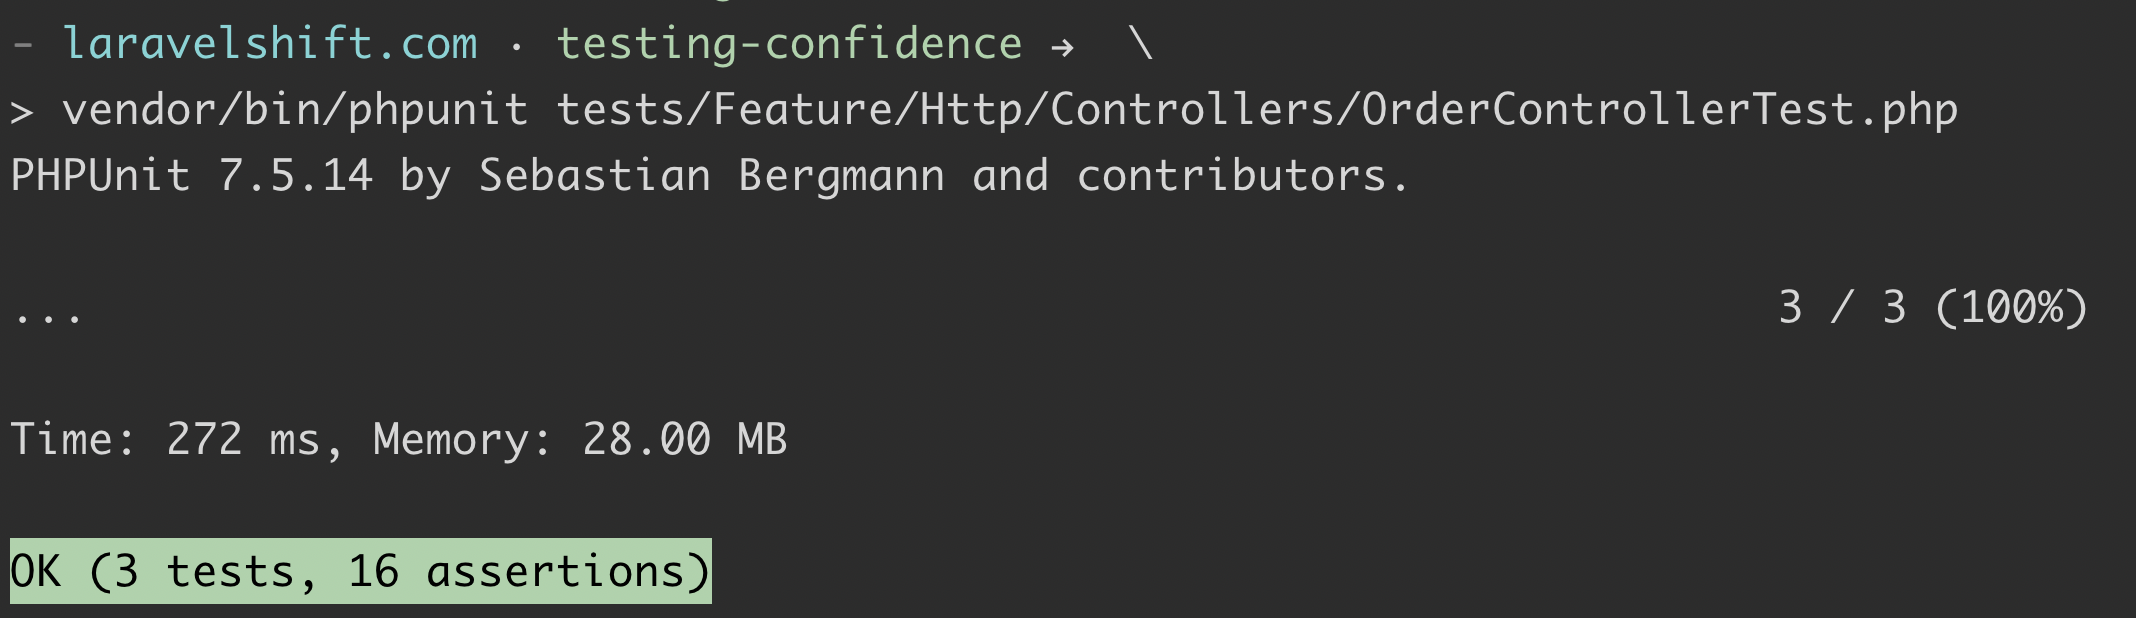Viewport: 2136px width, 618px height.
Task: Click the testing-confidence branch name
Action: pos(789,44)
